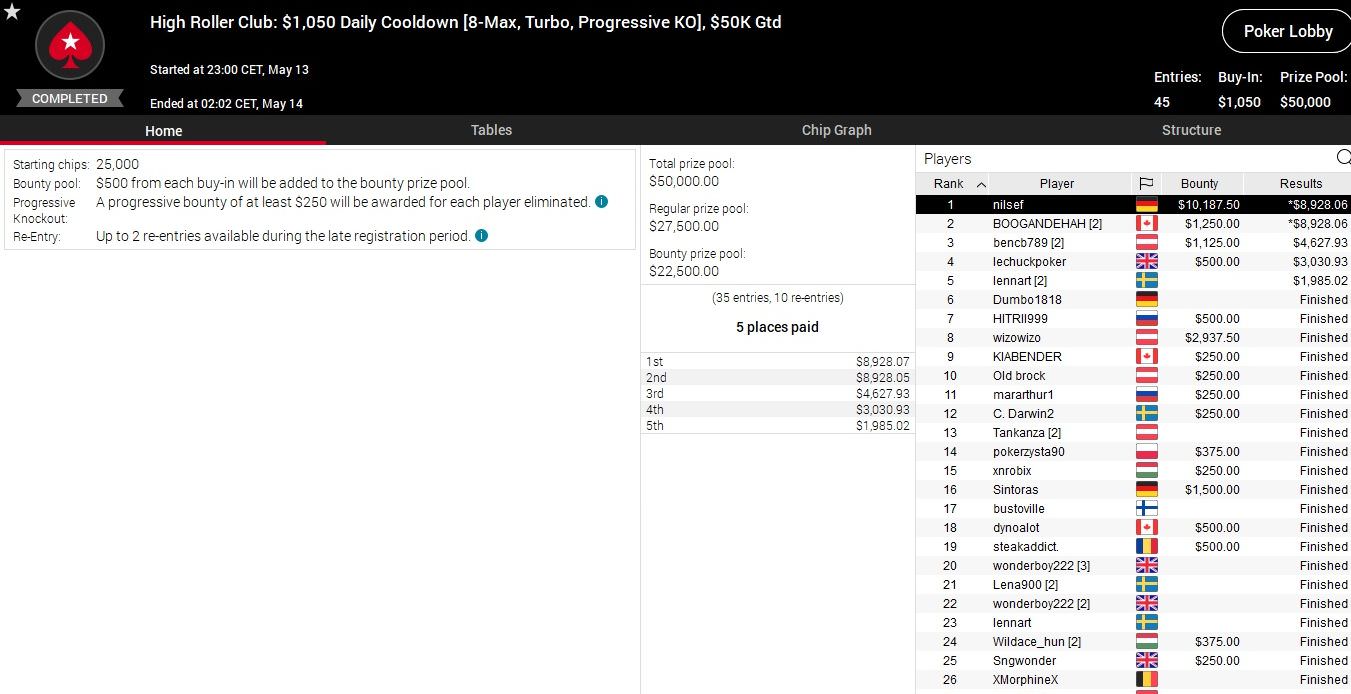The image size is (1351, 694).
Task: Sort by the Player column header
Action: pyautogui.click(x=1056, y=184)
